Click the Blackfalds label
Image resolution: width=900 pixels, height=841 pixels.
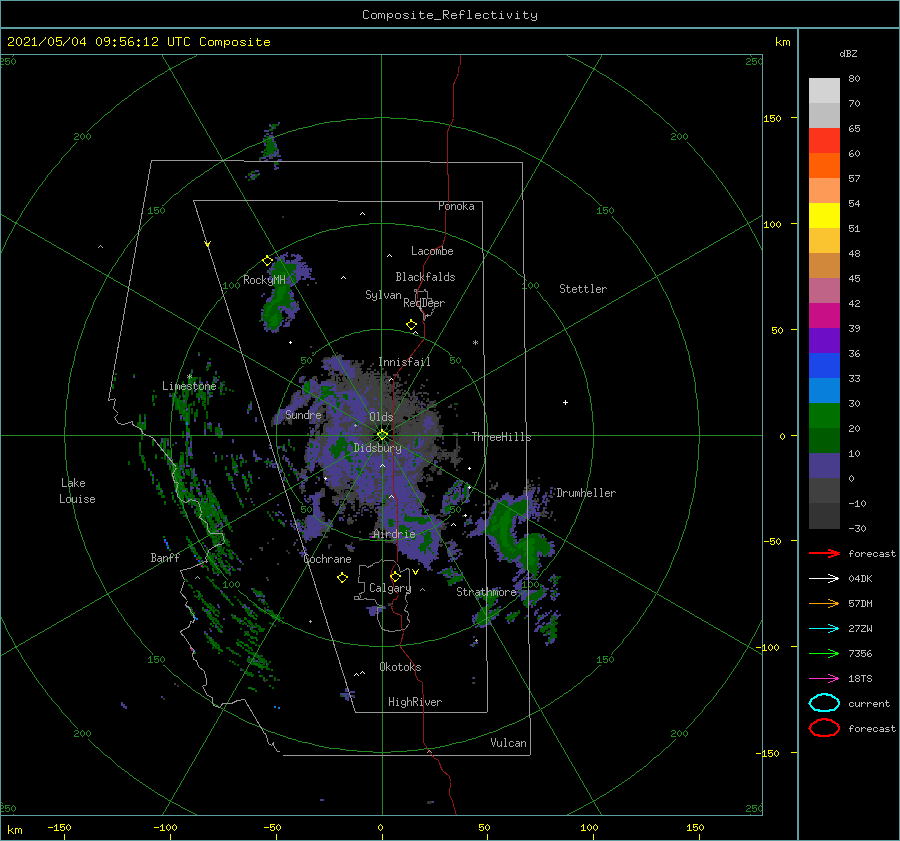pyautogui.click(x=425, y=277)
